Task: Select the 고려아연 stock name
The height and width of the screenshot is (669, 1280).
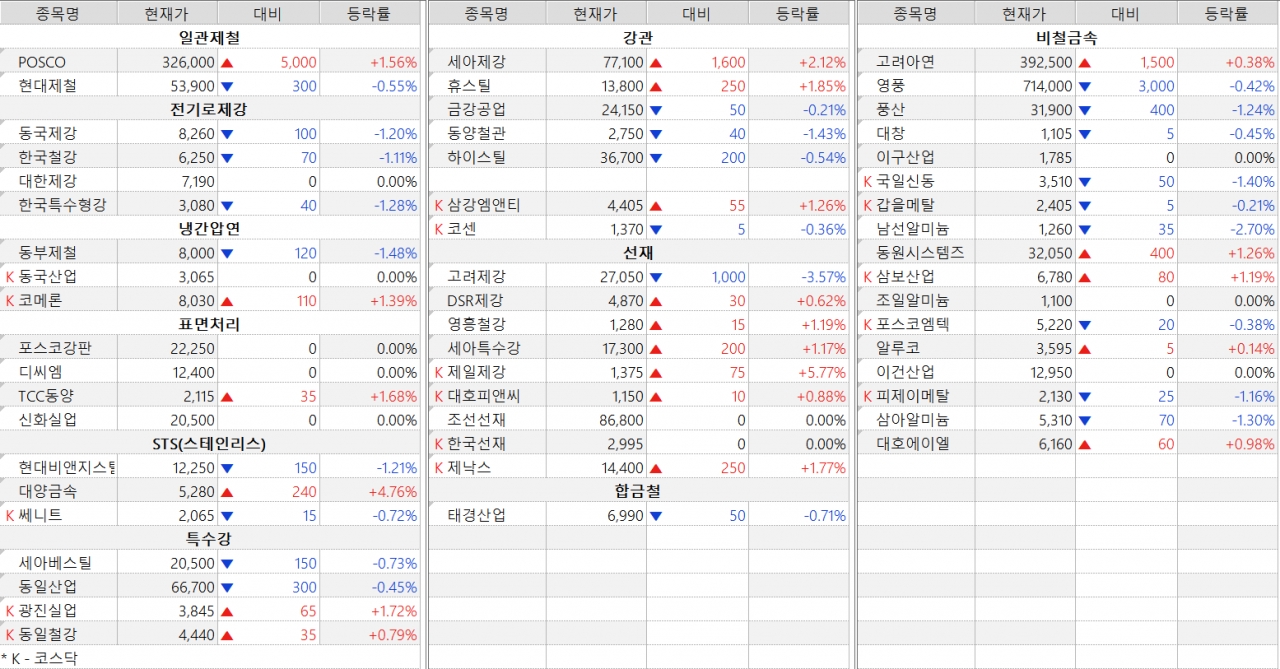Action: (x=905, y=62)
